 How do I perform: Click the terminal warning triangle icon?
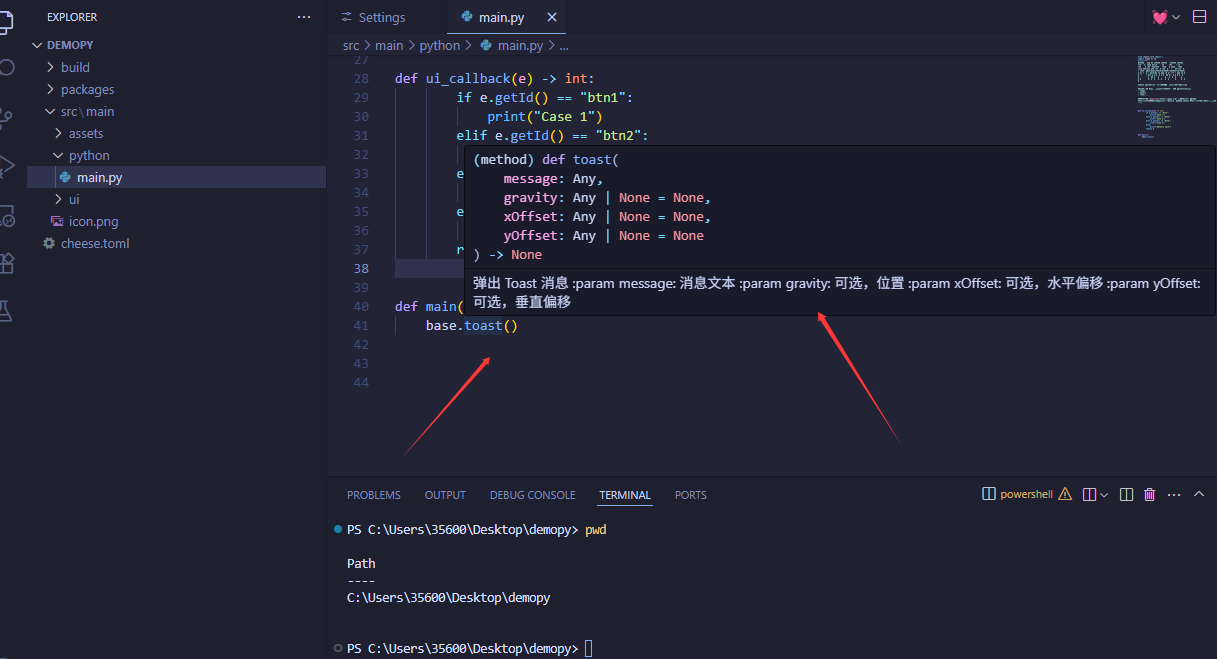tap(1065, 494)
